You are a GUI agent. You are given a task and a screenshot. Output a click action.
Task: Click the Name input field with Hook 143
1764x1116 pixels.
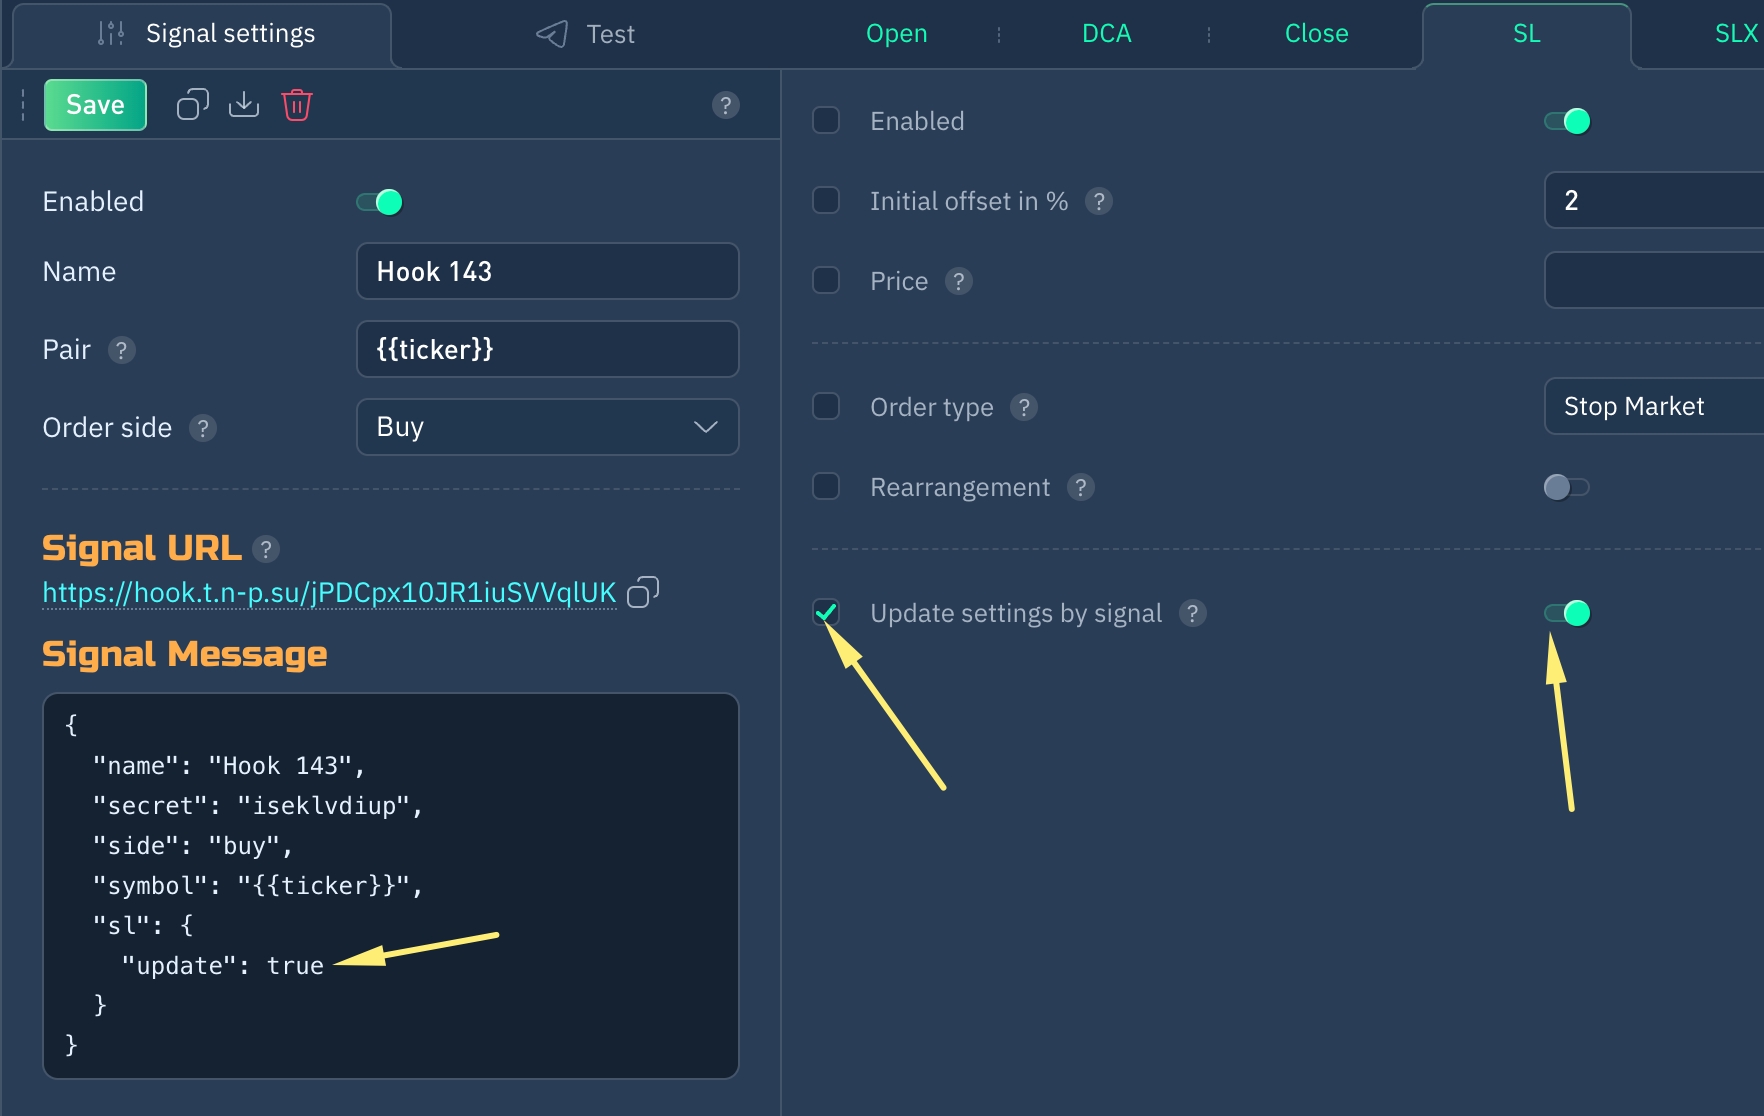(x=547, y=271)
